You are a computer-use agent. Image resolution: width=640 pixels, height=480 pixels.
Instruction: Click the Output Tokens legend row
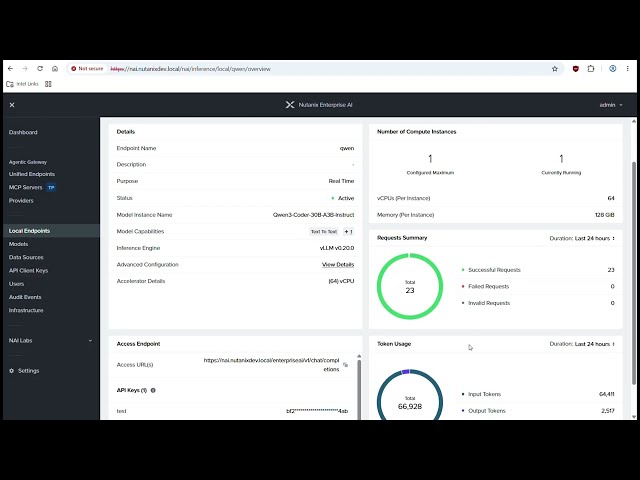click(538, 411)
